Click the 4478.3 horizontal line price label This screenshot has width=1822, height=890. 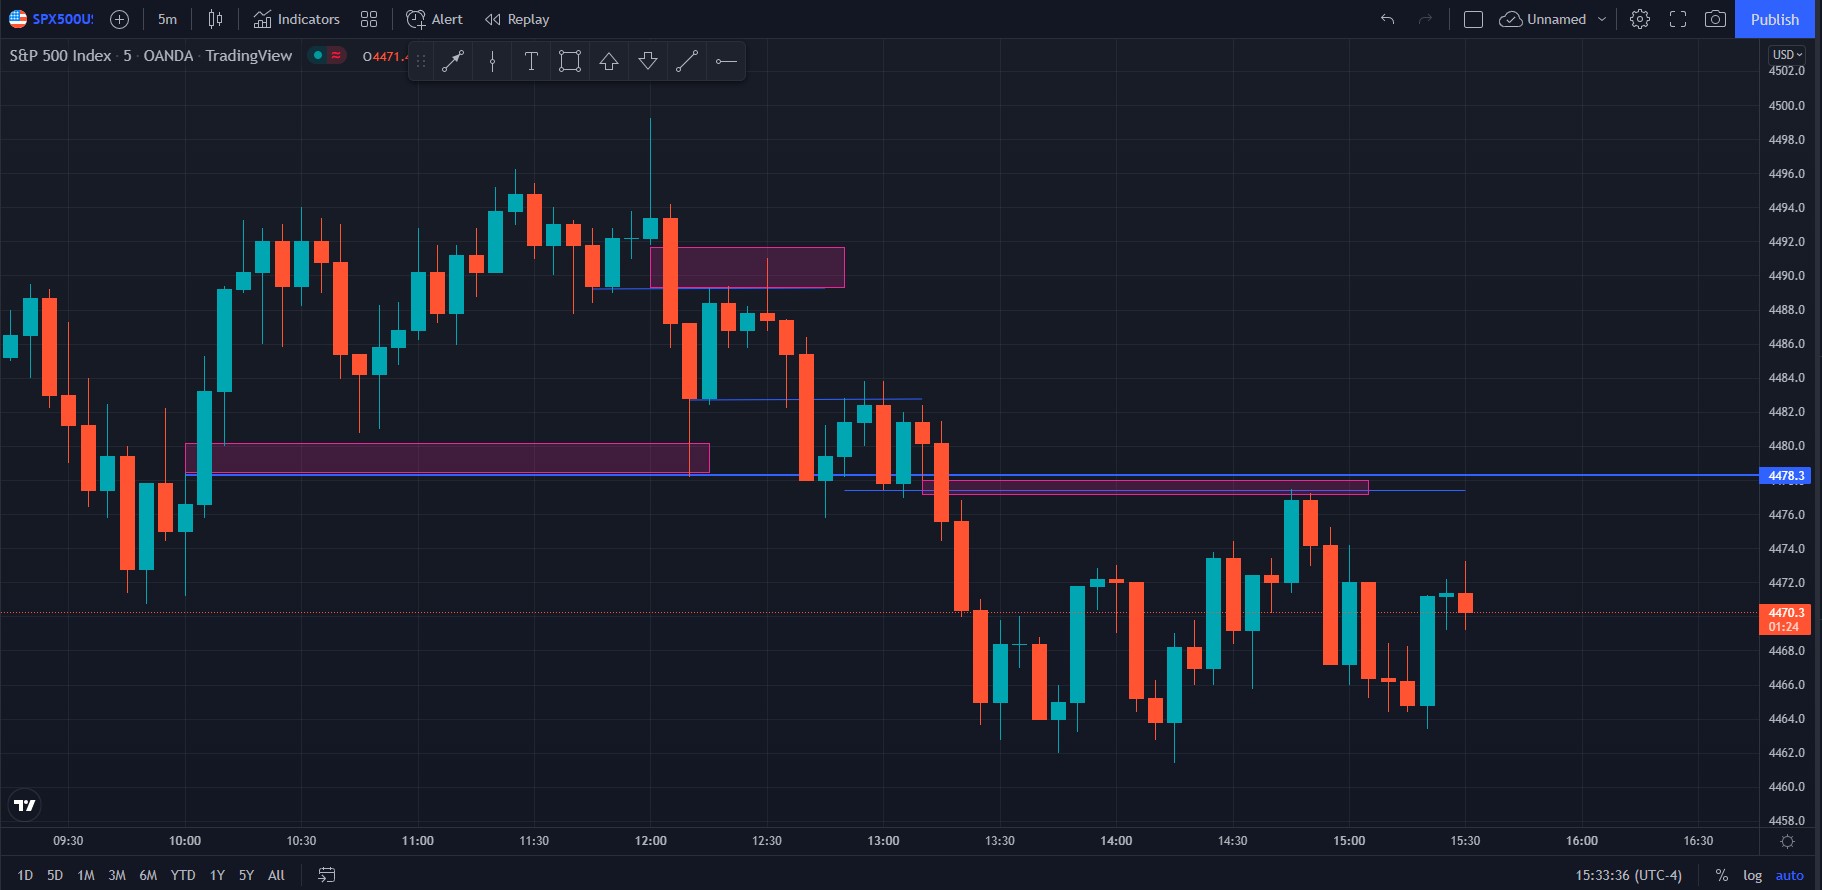[1785, 476]
